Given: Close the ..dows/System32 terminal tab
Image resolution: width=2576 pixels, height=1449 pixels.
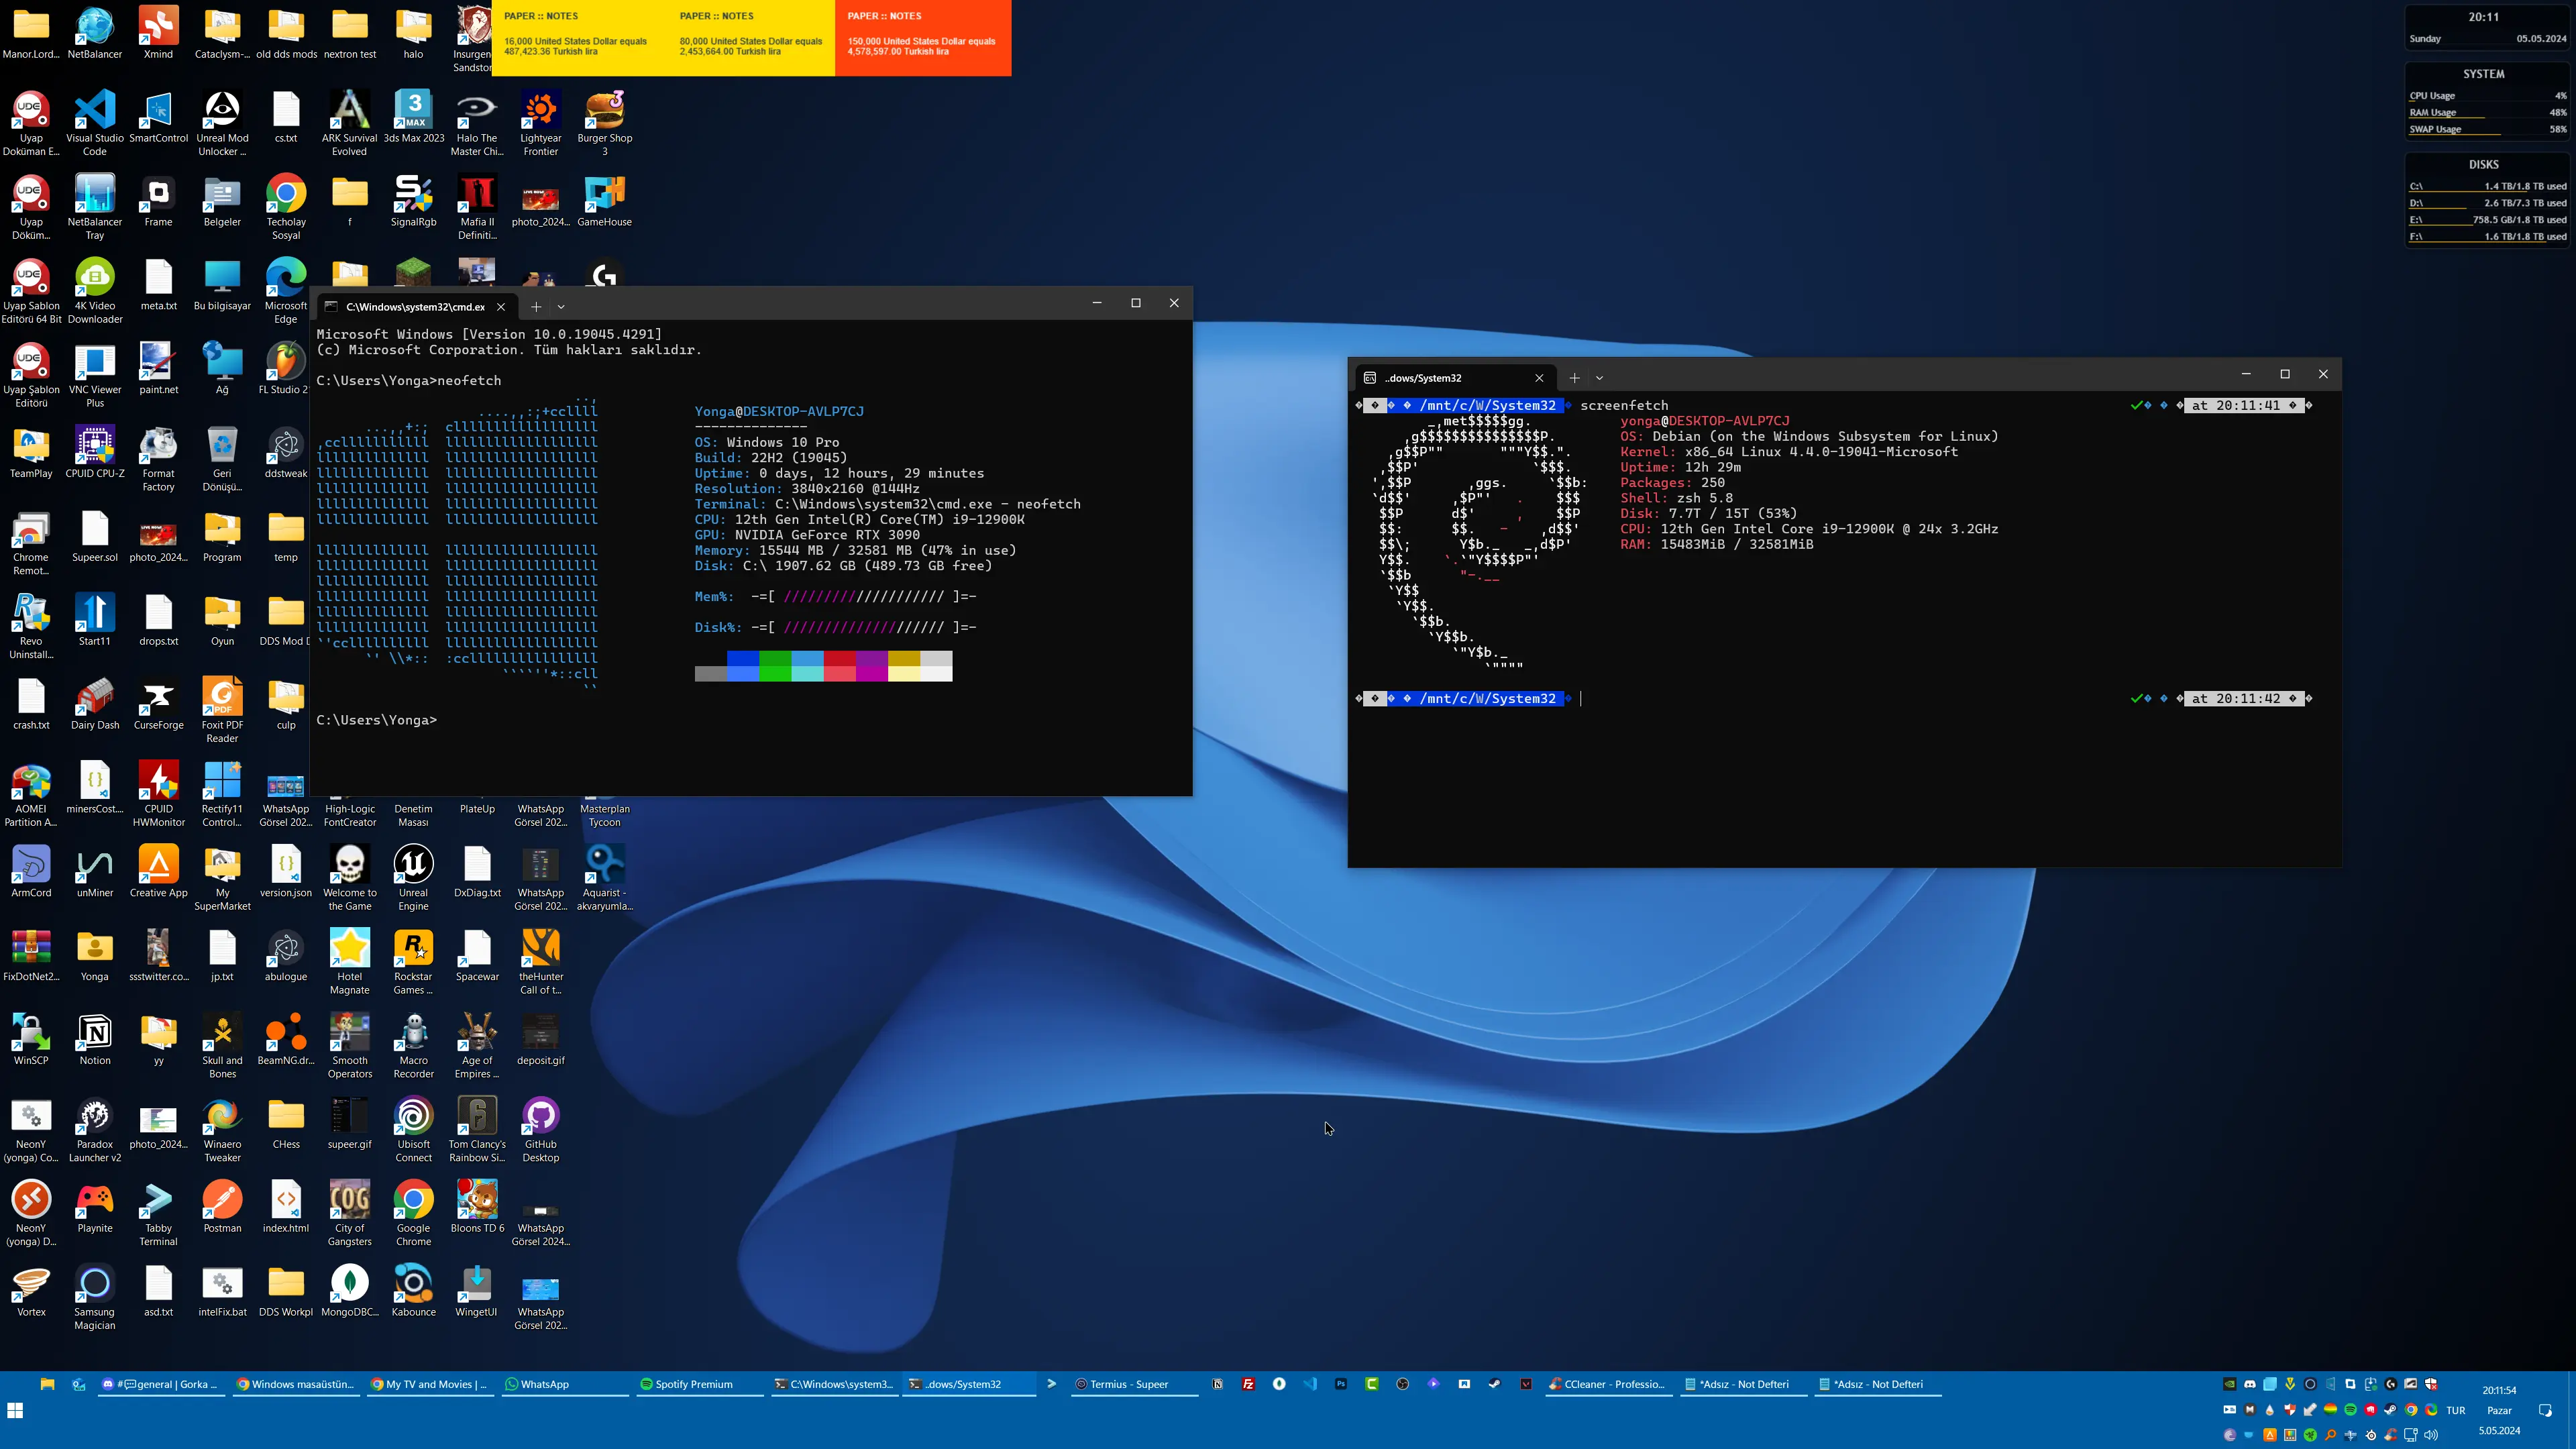Looking at the screenshot, I should coord(1539,378).
